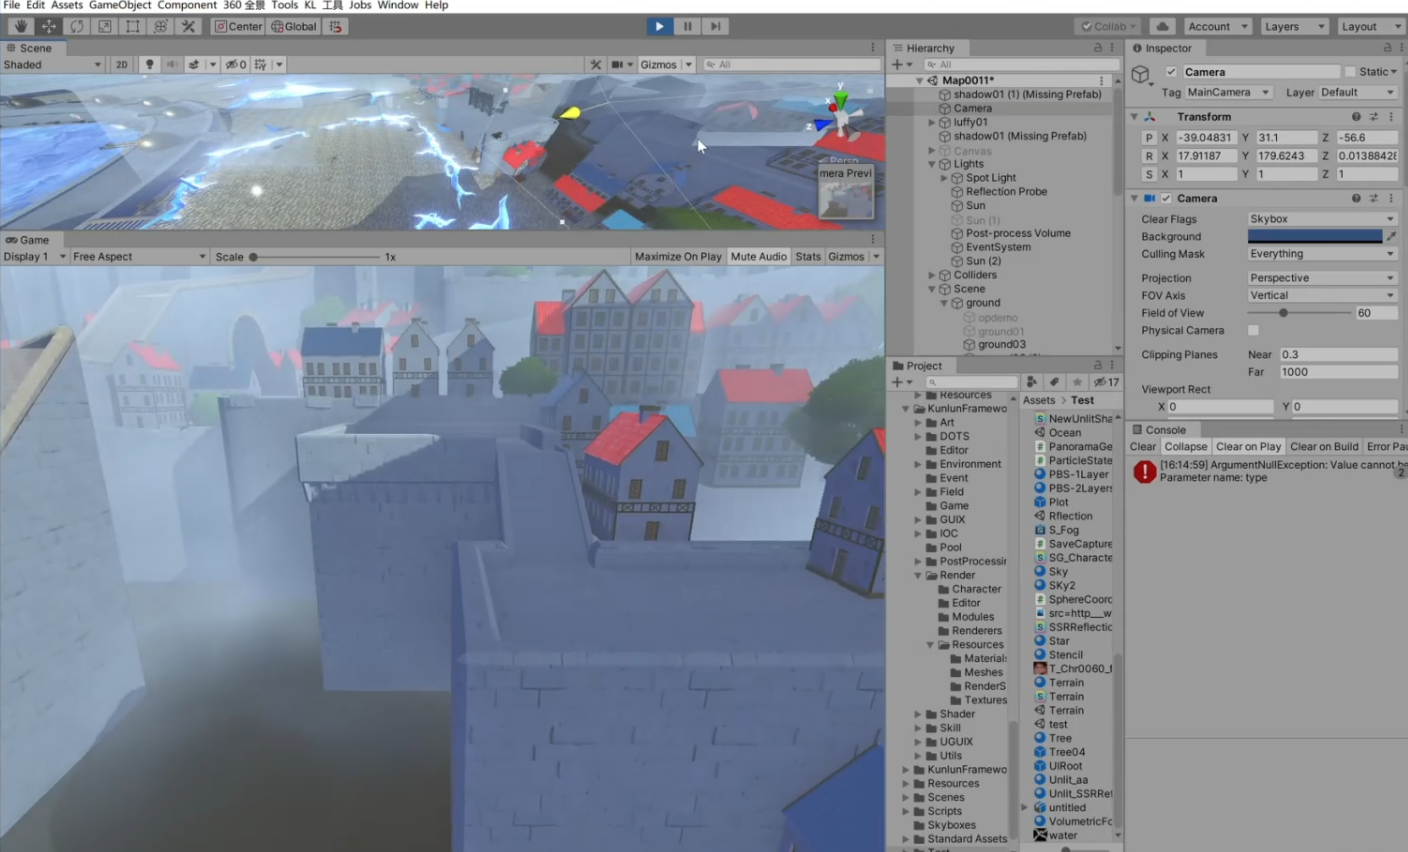Toggle 2D scene view mode
This screenshot has width=1408, height=852.
click(x=122, y=64)
